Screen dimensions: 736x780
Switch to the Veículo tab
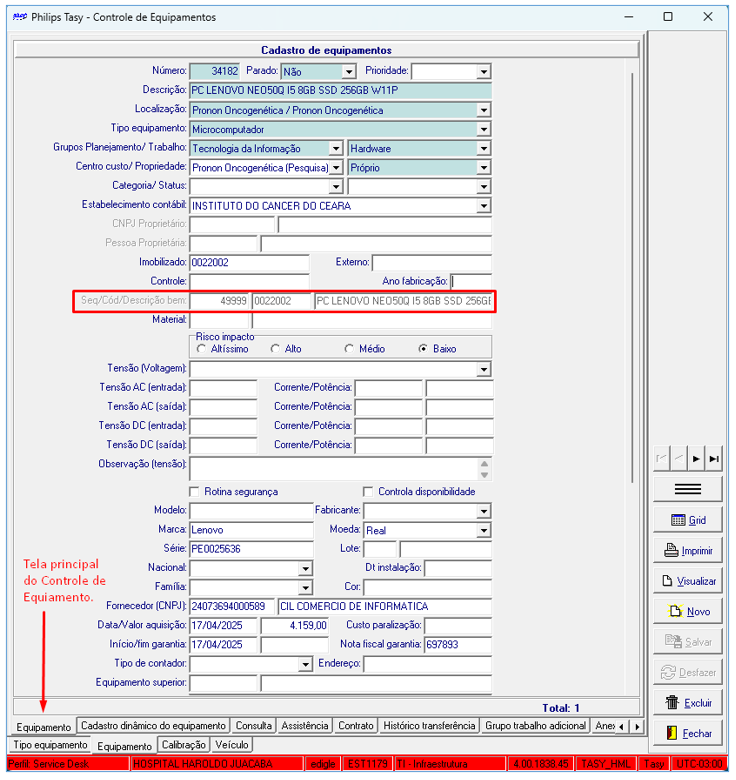tap(232, 745)
